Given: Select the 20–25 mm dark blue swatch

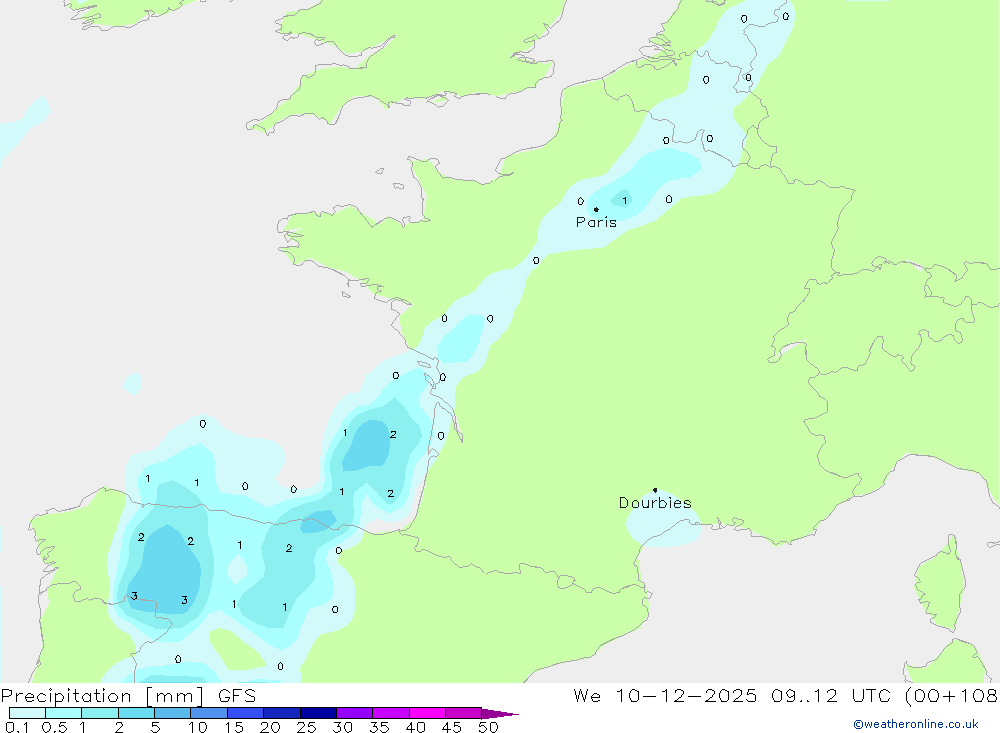Looking at the screenshot, I should coord(281,713).
